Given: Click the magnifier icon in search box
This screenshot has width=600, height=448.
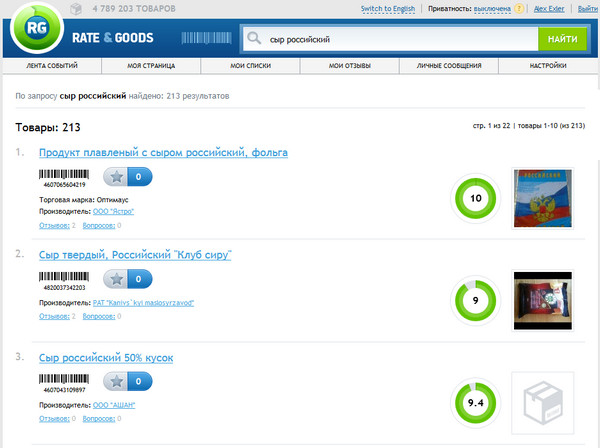Looking at the screenshot, I should pos(255,40).
